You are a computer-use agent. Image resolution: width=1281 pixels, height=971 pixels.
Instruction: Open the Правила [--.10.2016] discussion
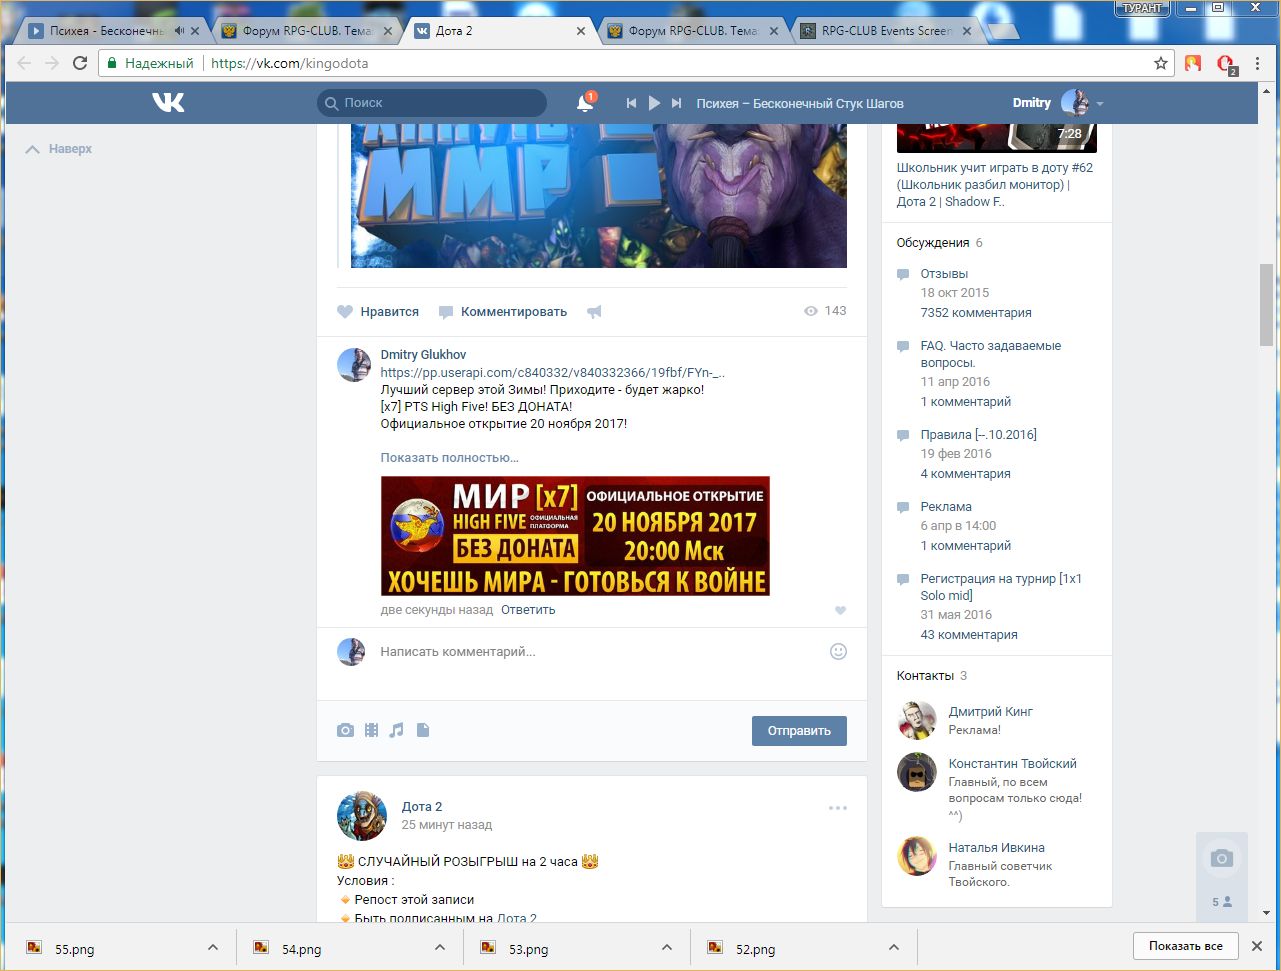tap(979, 435)
